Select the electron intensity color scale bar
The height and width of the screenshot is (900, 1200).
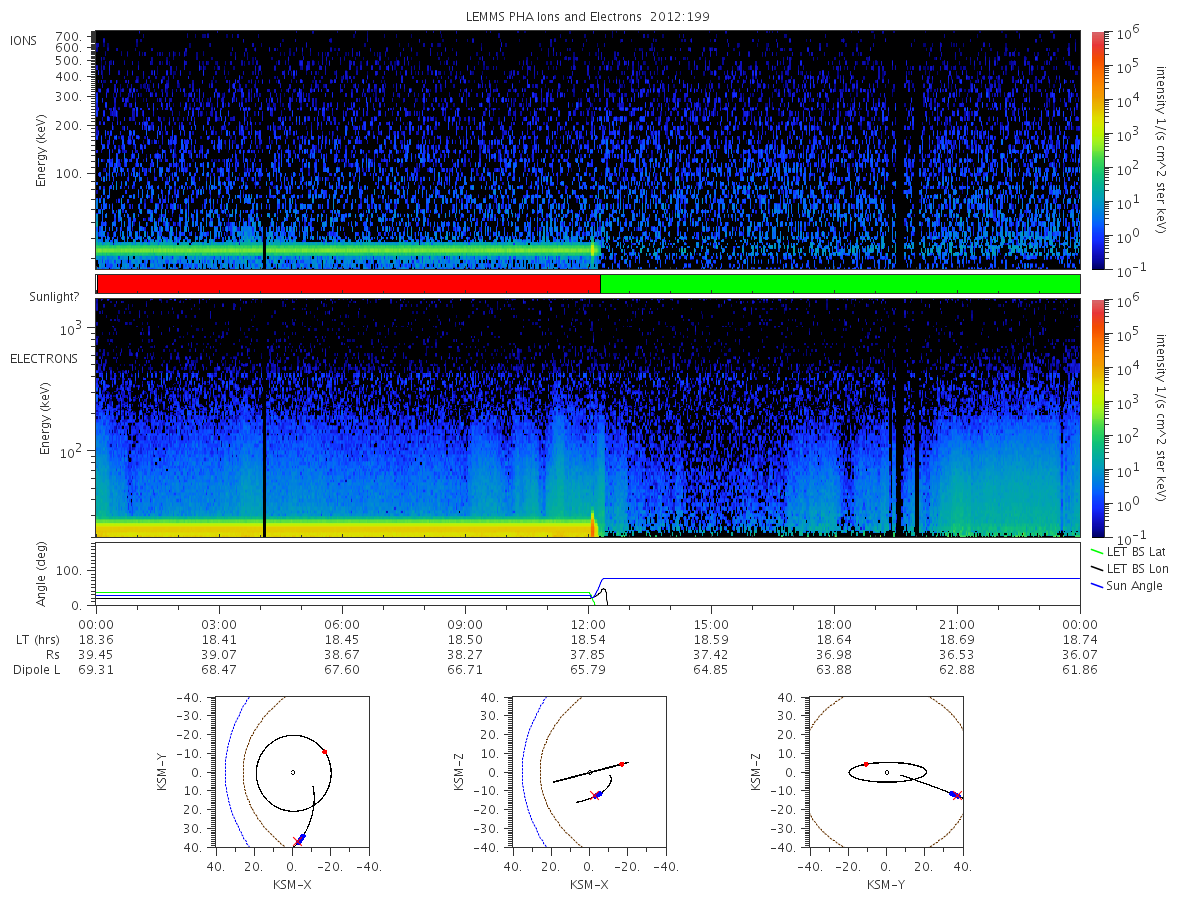pos(1097,417)
